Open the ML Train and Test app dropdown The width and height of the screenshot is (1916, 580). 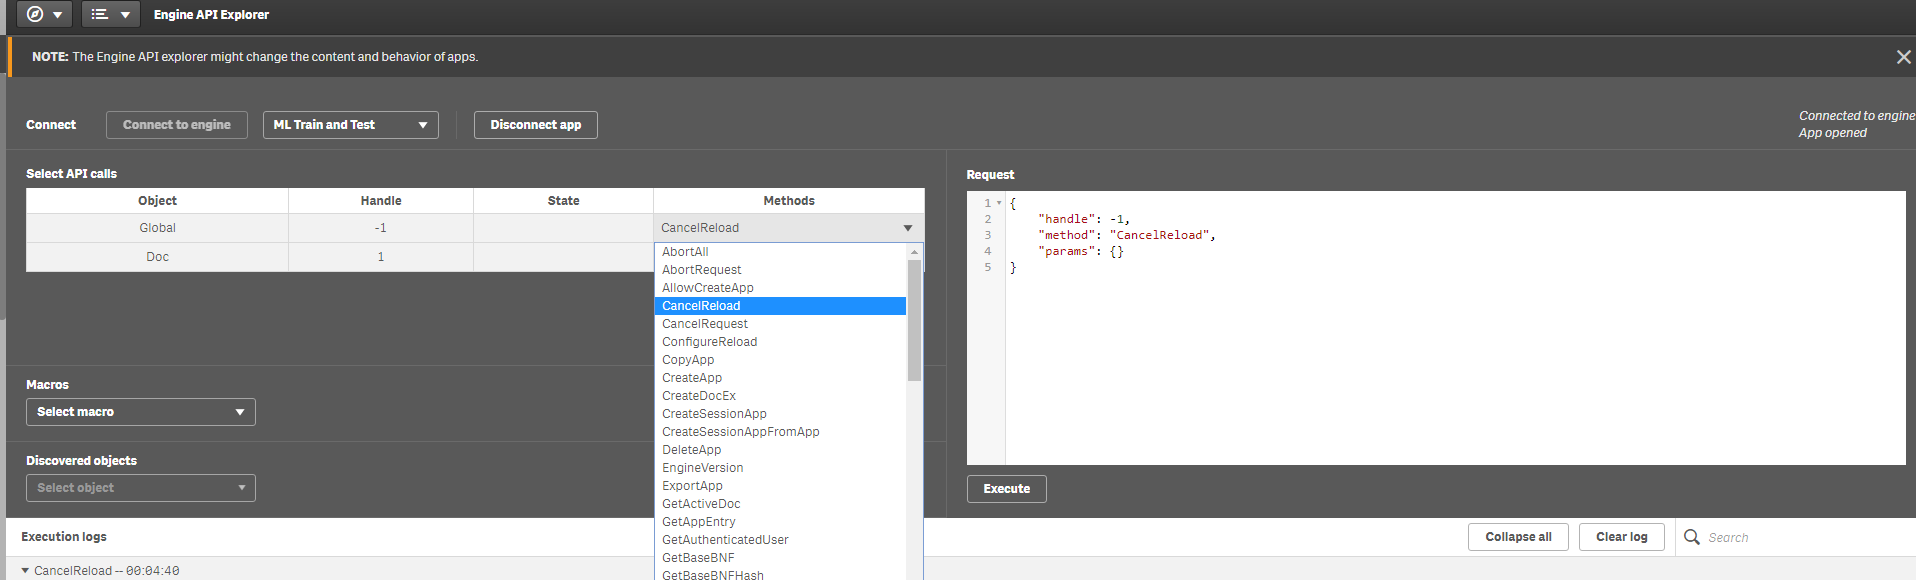(x=350, y=125)
